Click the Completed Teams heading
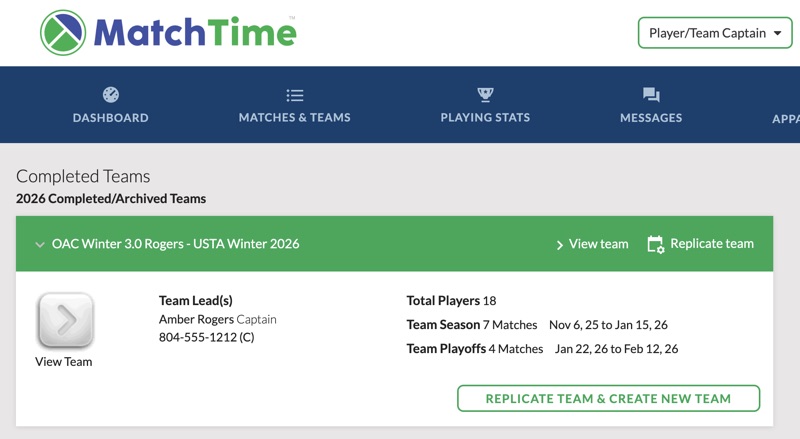Screen dimensions: 800x439 [83, 176]
